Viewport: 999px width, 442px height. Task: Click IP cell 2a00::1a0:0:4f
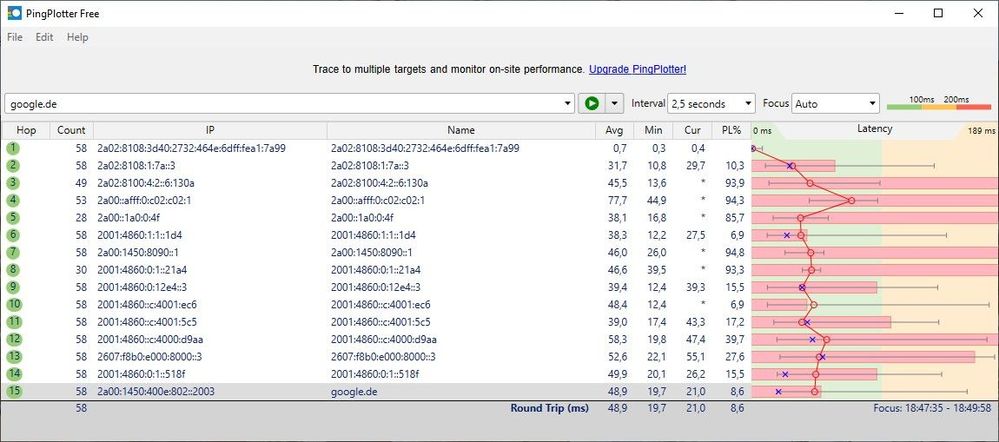128,218
